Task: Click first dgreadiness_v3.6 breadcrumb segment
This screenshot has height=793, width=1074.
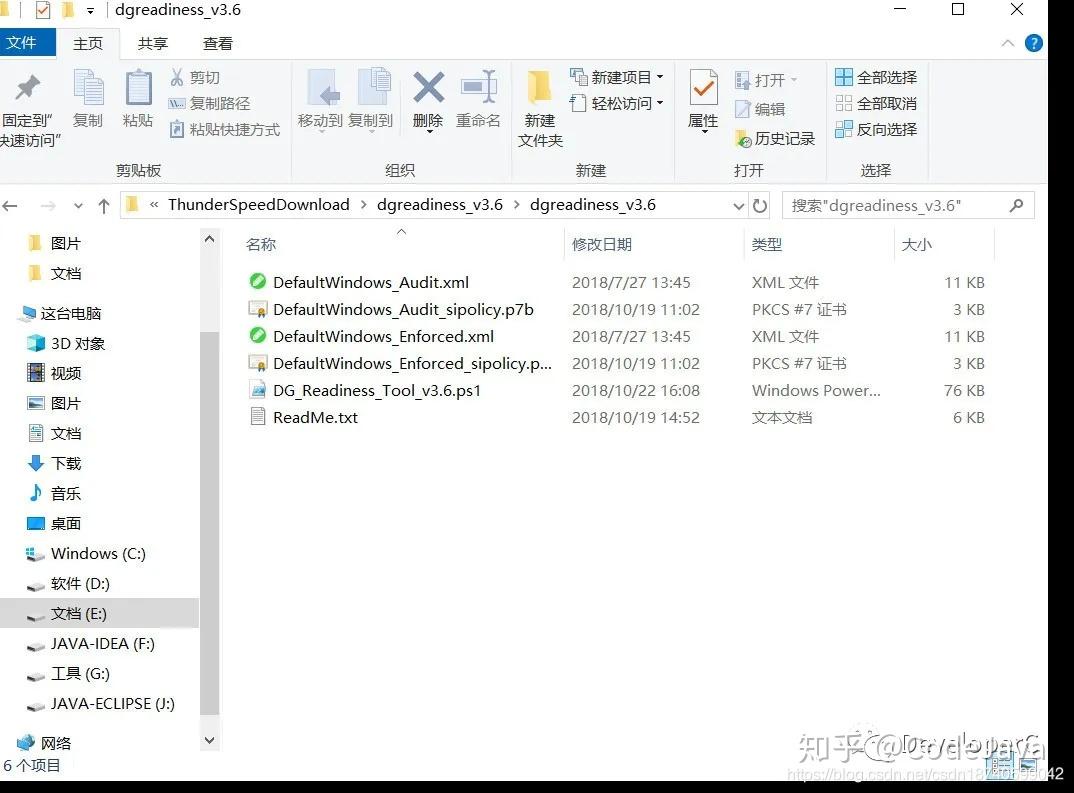Action: pos(440,205)
